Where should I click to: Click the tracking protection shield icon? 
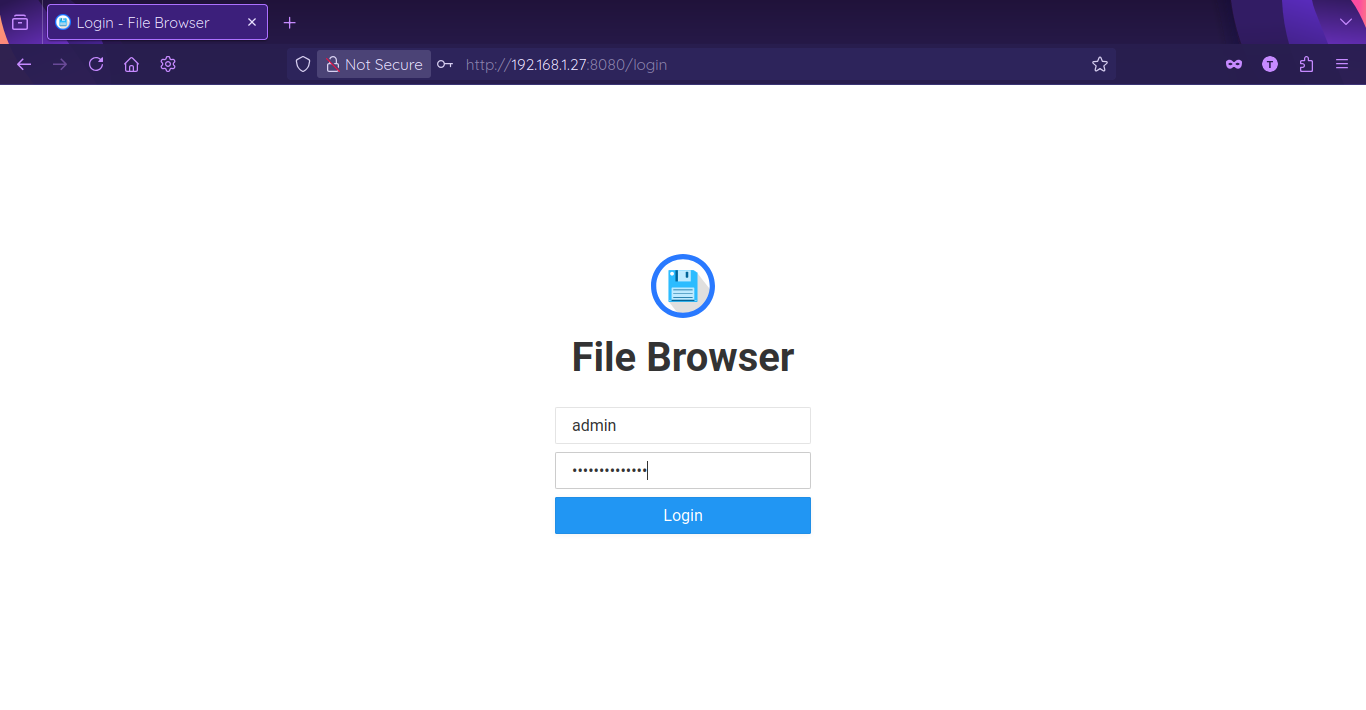coord(303,64)
